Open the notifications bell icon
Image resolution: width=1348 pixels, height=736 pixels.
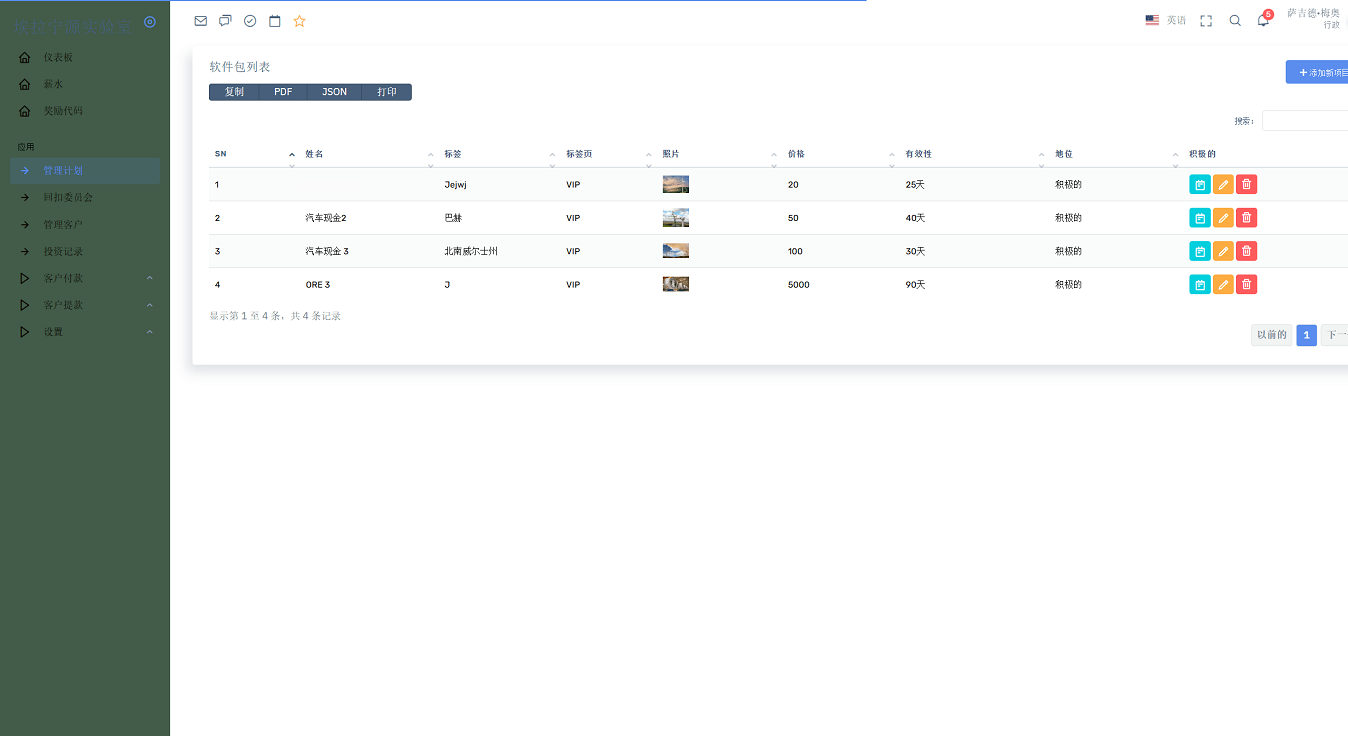click(1263, 21)
